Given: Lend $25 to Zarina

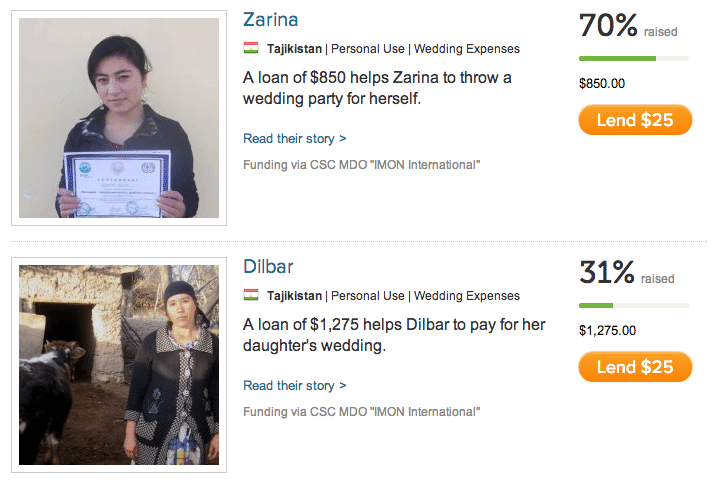Looking at the screenshot, I should [x=635, y=120].
